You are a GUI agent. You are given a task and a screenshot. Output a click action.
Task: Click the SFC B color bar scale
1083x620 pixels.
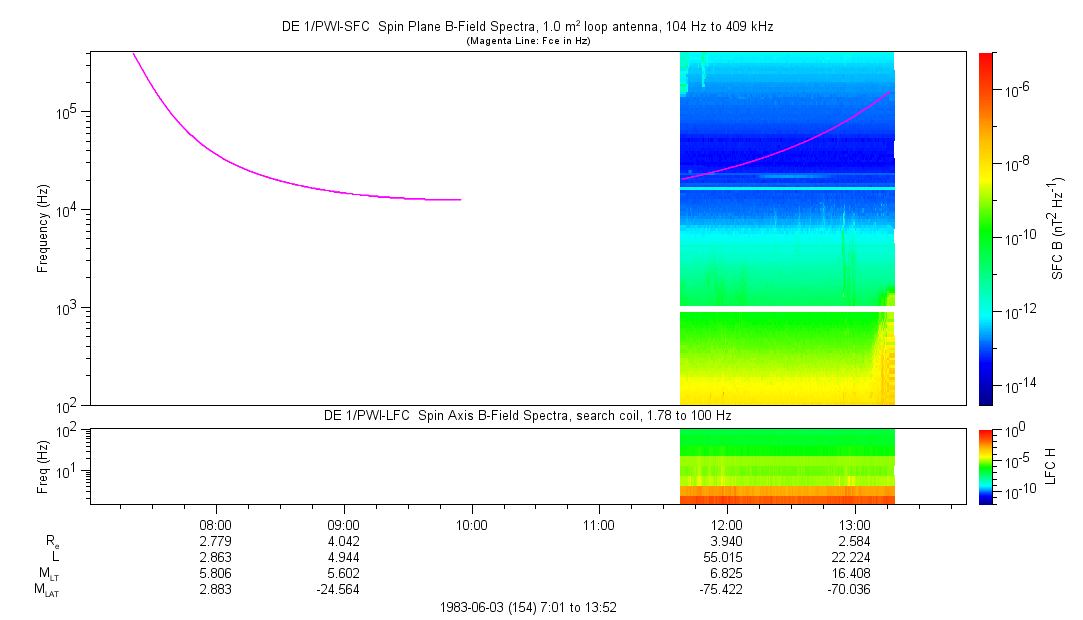click(986, 229)
